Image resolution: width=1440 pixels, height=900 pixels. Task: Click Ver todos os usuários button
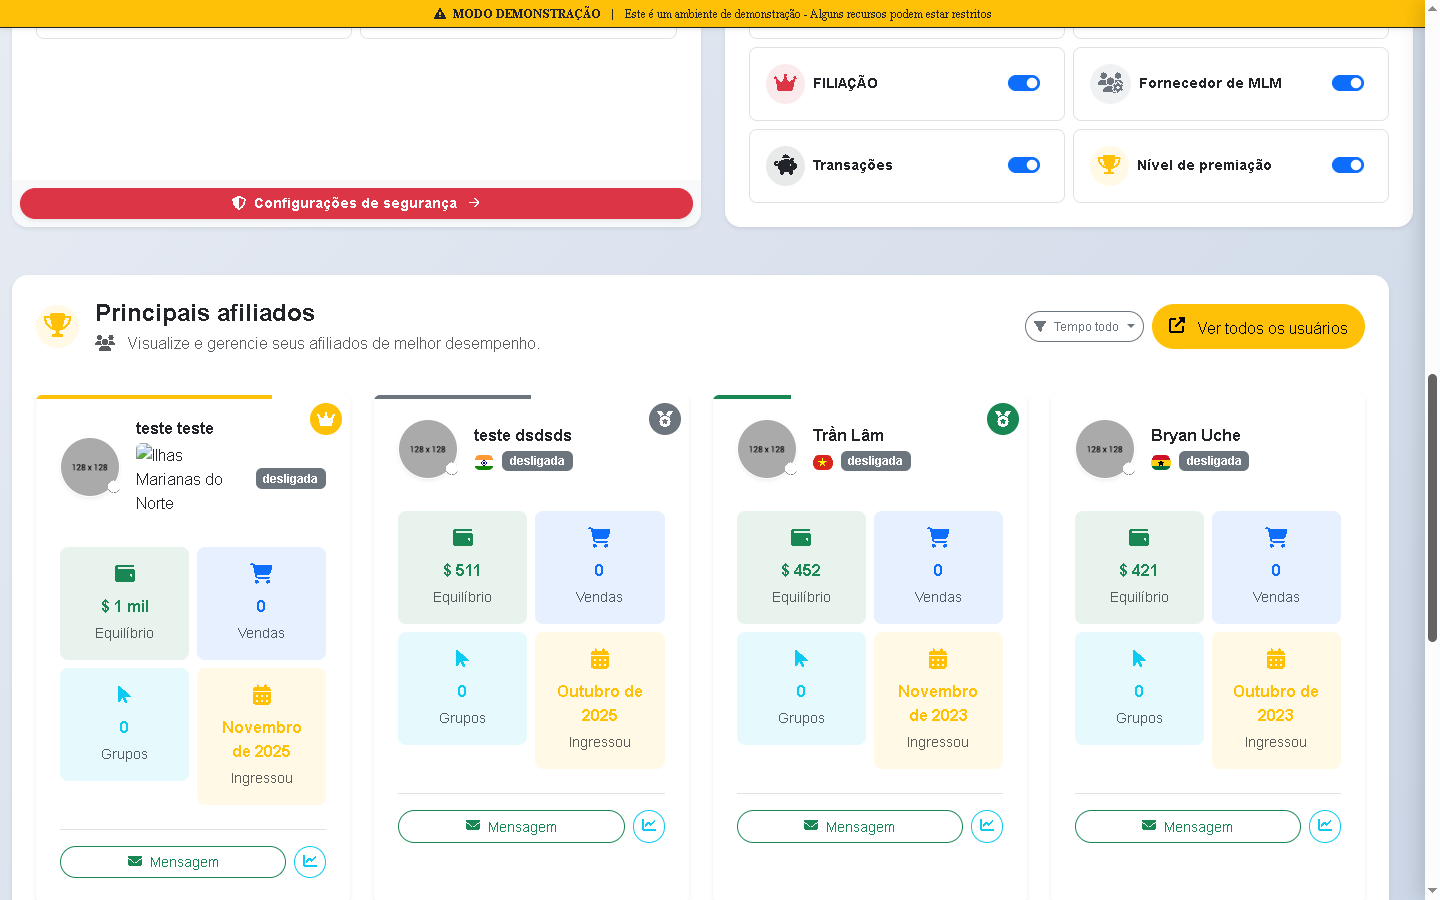tap(1258, 327)
